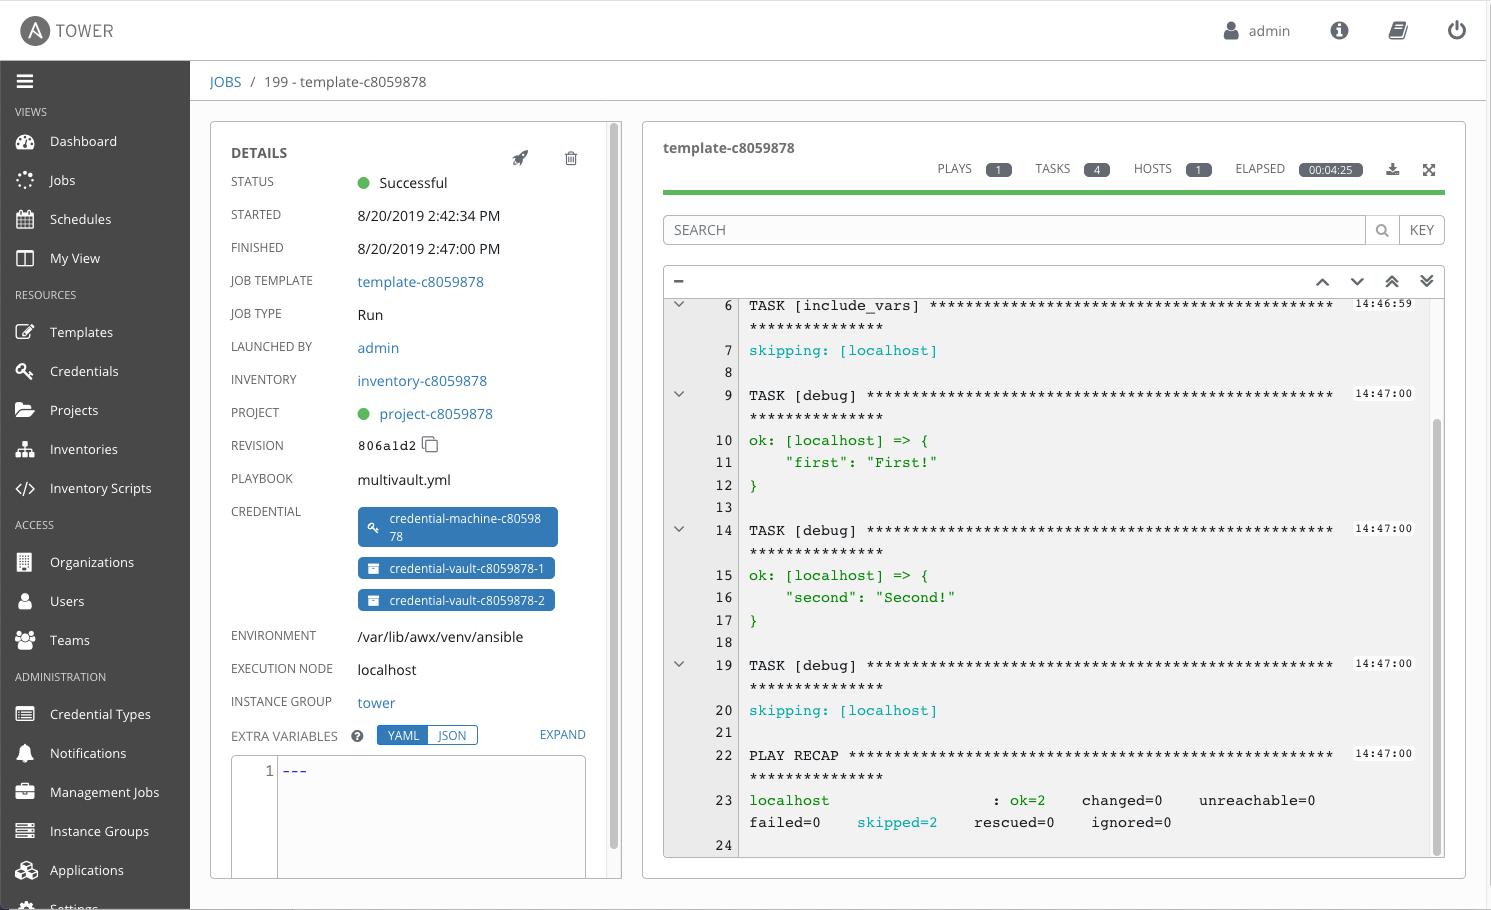Expand output to fullscreen
This screenshot has width=1491, height=910.
pyautogui.click(x=1429, y=170)
